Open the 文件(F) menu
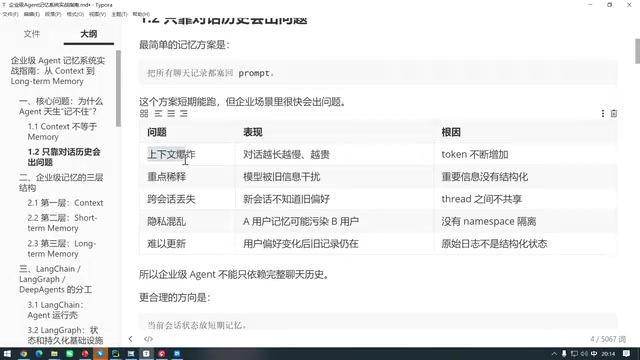This screenshot has height=360, width=640. click(11, 14)
